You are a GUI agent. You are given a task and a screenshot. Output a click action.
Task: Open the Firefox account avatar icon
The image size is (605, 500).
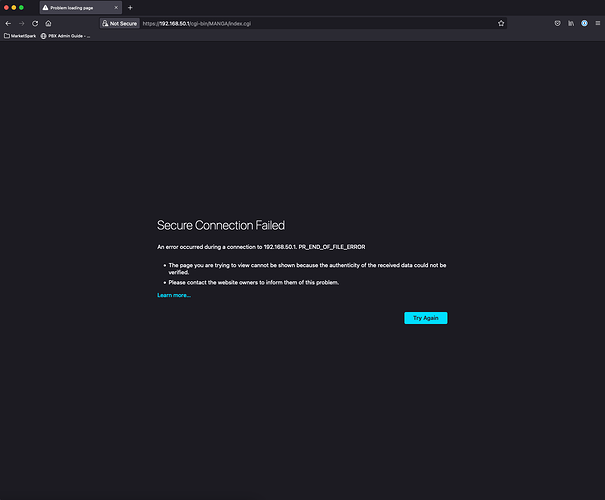click(585, 24)
